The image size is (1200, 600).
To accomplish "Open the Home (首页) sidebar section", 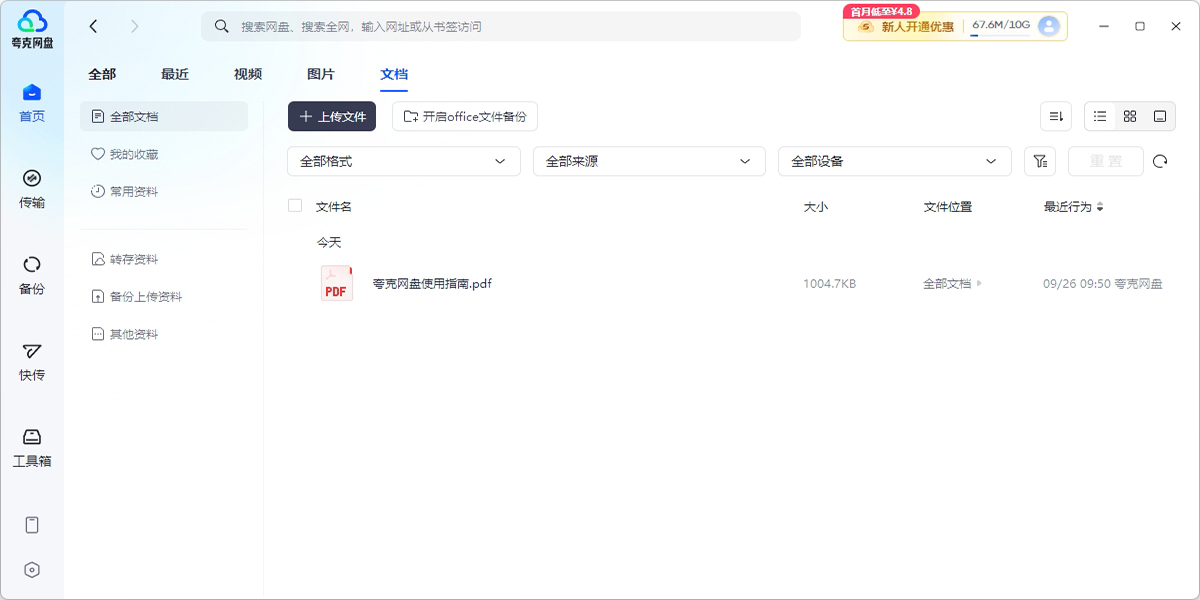I will click(32, 103).
